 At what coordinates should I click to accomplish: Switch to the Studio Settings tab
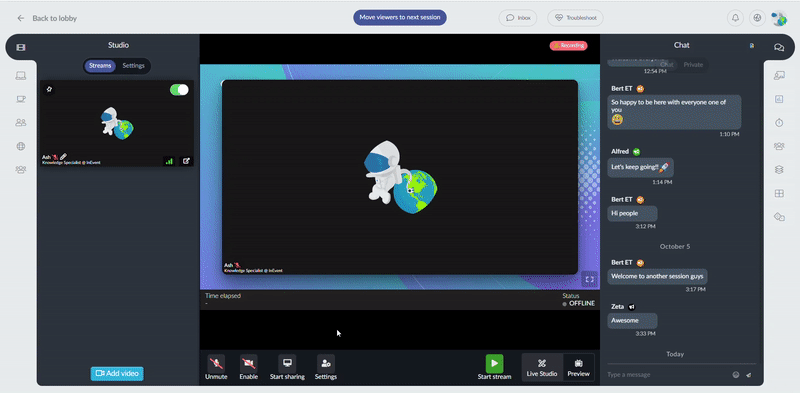pyautogui.click(x=133, y=66)
